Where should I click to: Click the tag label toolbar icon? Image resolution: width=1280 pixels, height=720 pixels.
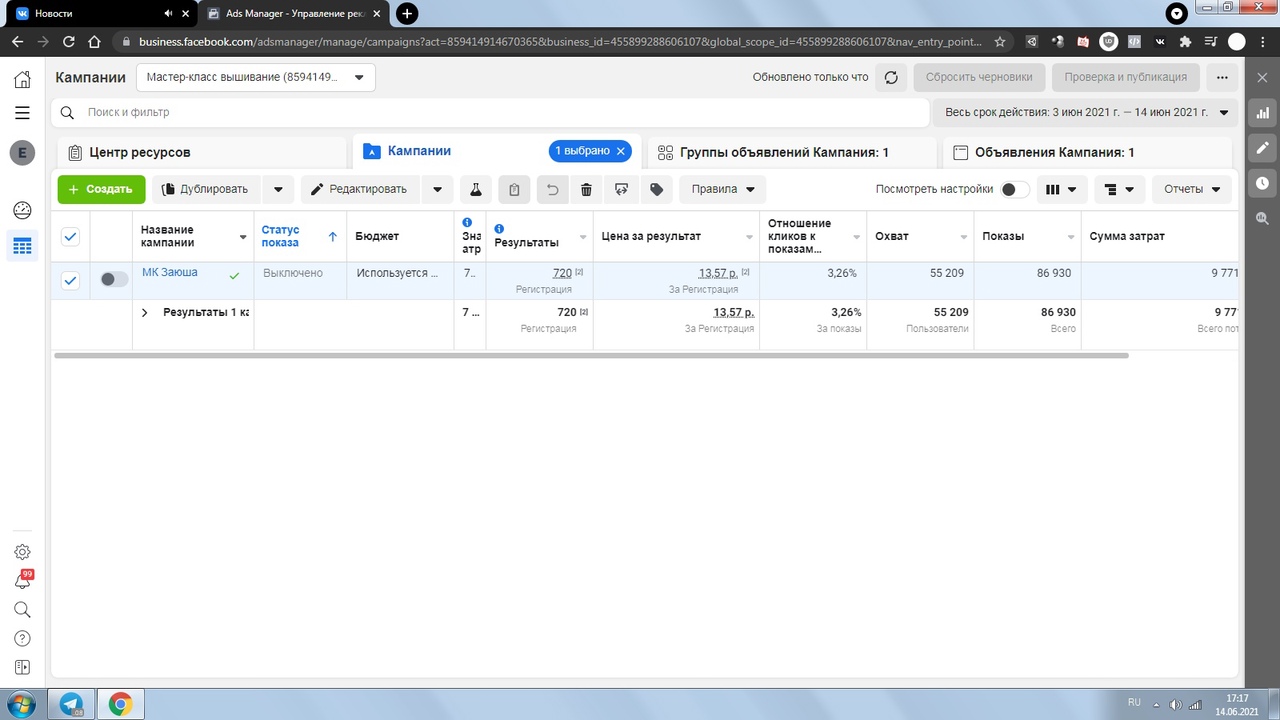656,189
